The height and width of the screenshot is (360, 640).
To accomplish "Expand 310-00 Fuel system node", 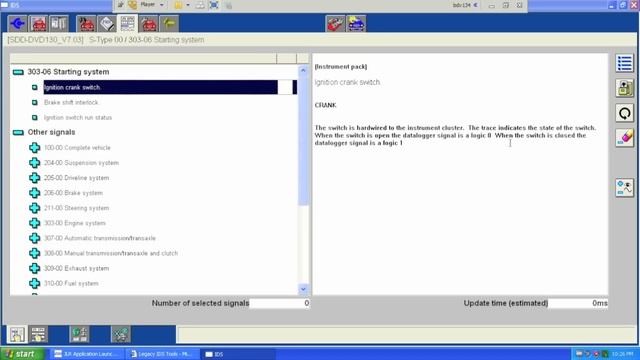I will point(35,284).
